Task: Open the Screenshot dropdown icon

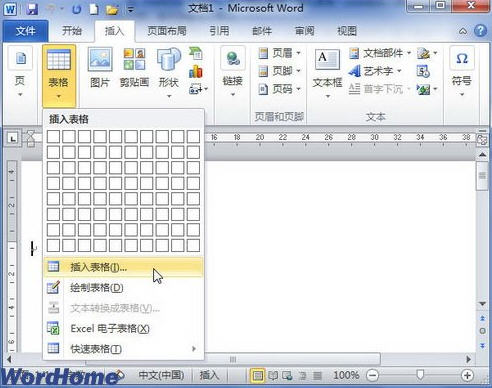Action: click(198, 89)
